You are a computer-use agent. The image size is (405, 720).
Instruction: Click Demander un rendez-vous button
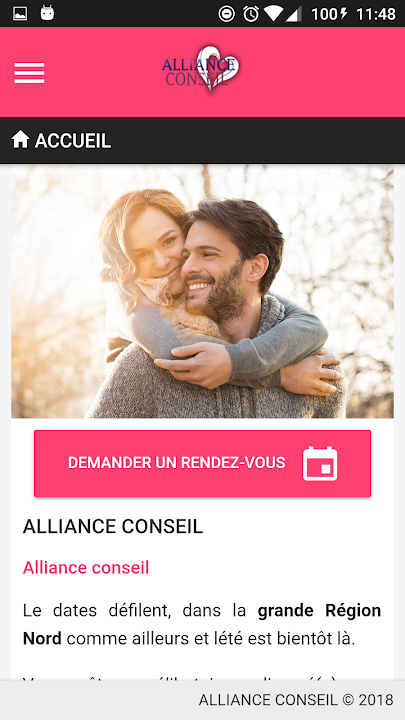(202, 463)
